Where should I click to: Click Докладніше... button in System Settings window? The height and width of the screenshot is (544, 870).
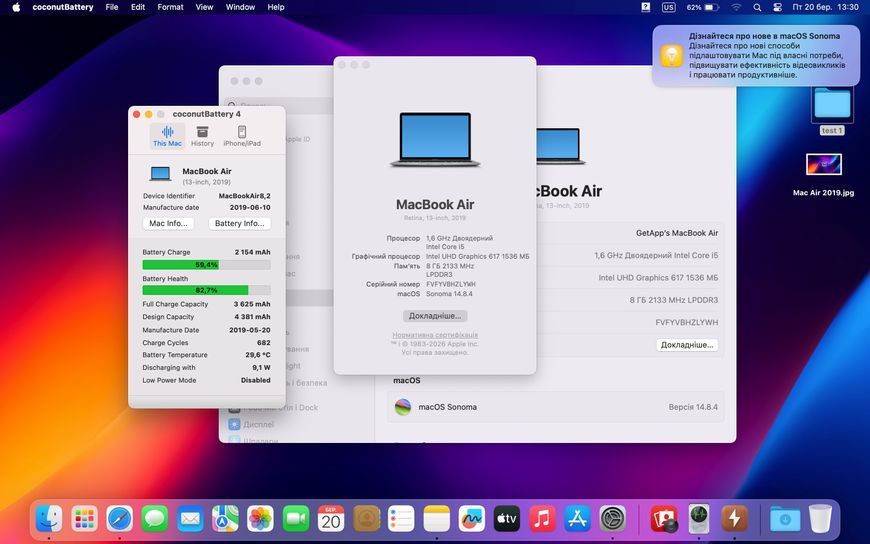tap(687, 345)
